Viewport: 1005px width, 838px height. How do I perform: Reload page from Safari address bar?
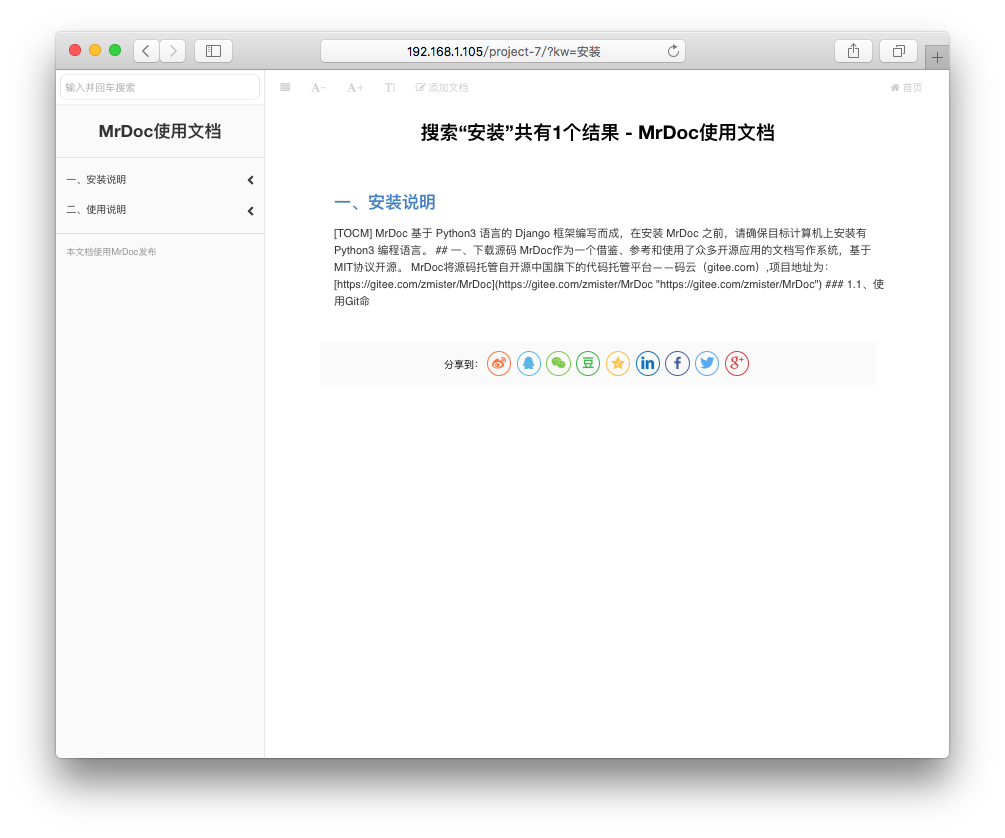click(673, 51)
